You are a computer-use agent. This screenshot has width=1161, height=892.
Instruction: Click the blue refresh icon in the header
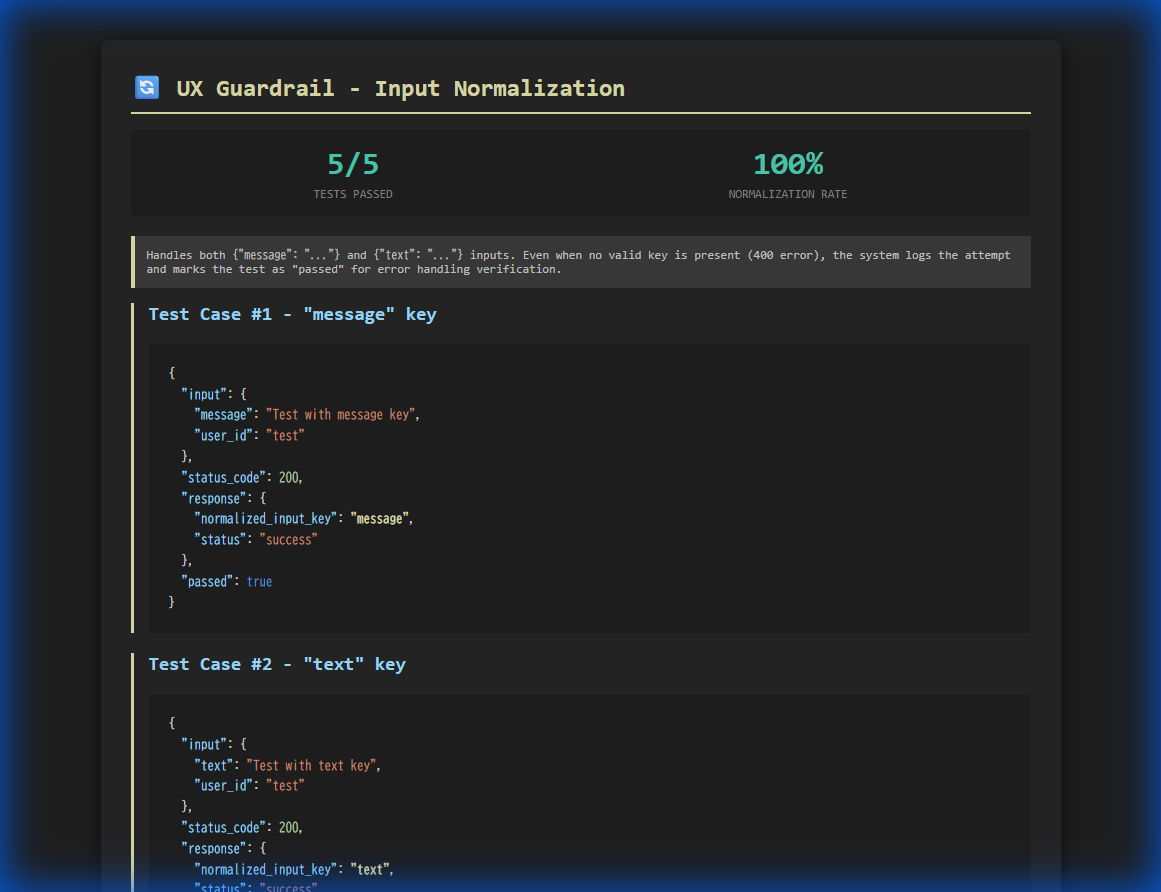pyautogui.click(x=146, y=87)
